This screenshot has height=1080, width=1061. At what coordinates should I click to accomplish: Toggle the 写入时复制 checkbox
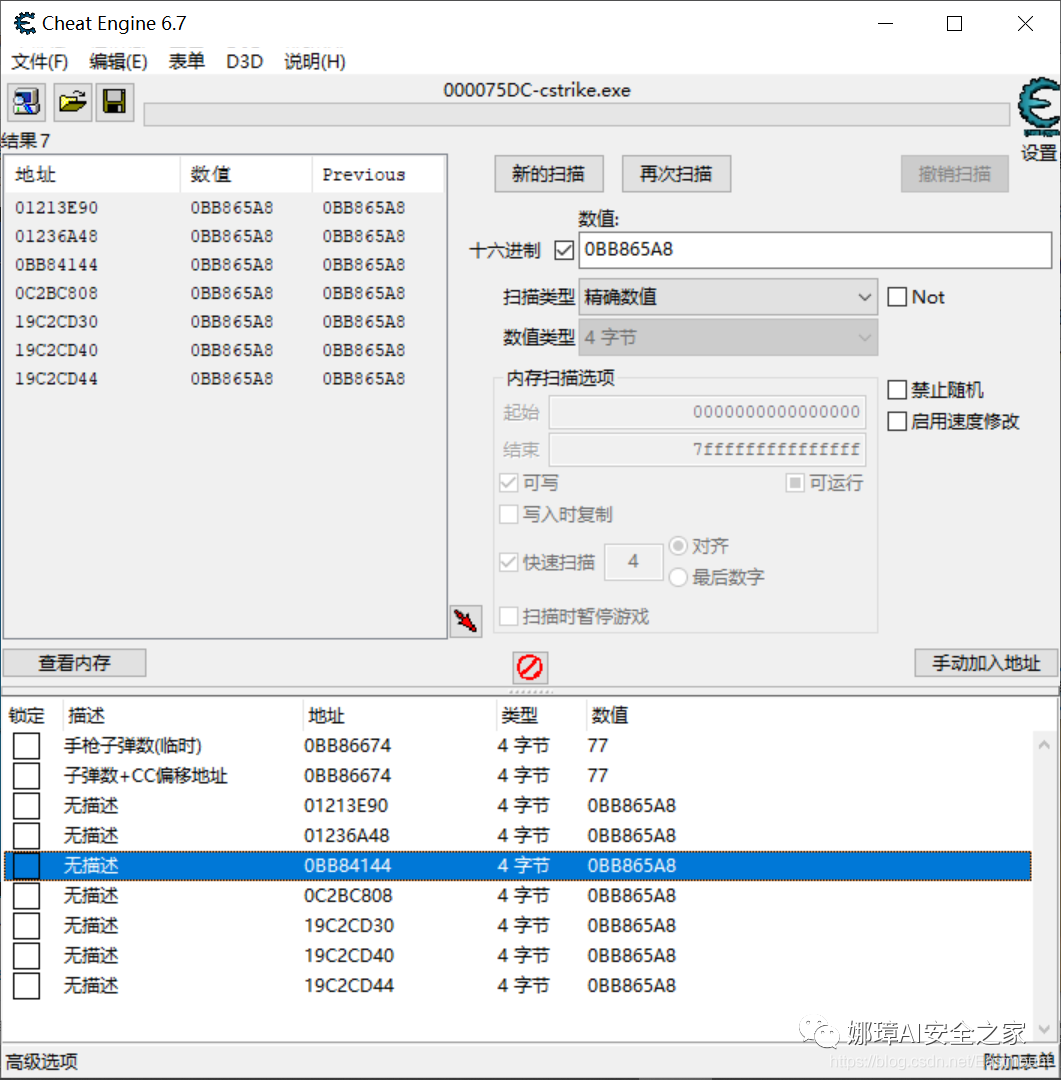pos(508,515)
